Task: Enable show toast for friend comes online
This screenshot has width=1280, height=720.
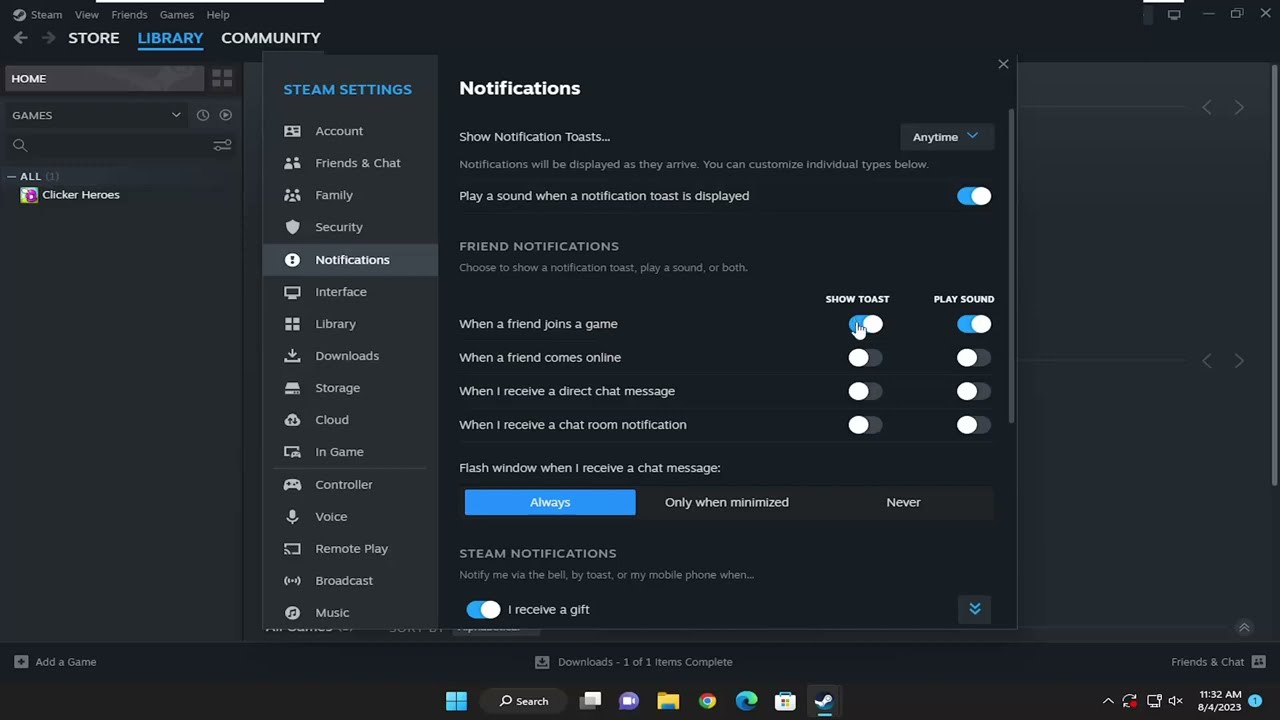Action: pyautogui.click(x=866, y=358)
